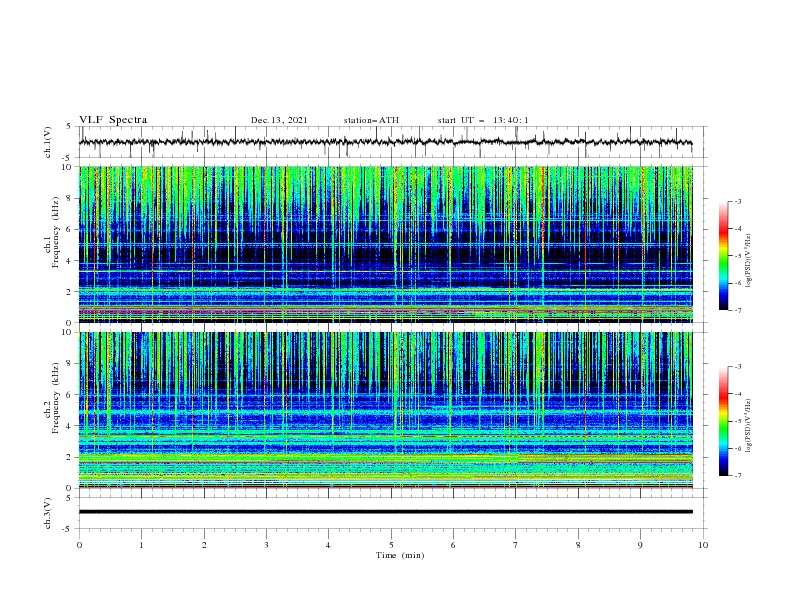Viewport: 792px width, 612px height.
Task: Click the time axis tick label "5"
Action: (x=391, y=545)
